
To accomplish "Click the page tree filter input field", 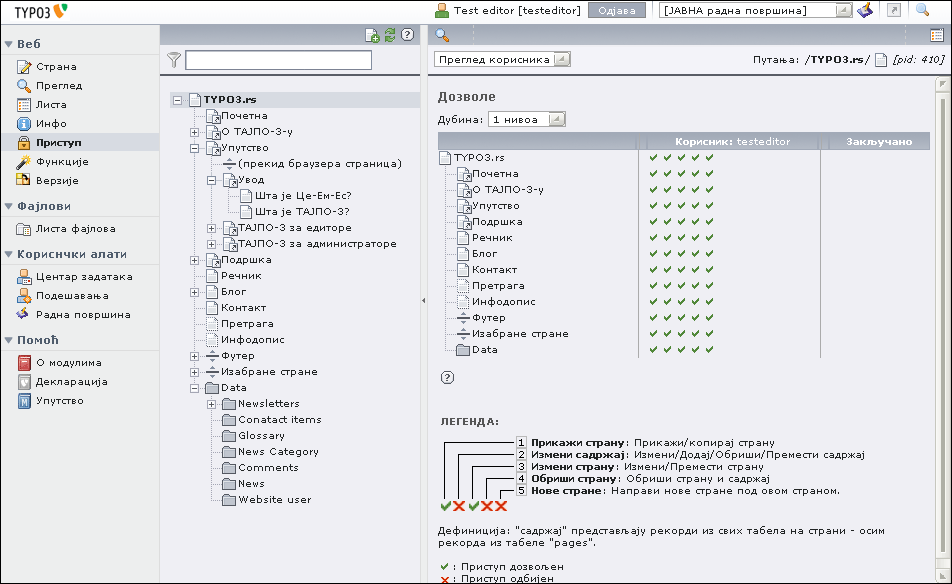I will [278, 59].
